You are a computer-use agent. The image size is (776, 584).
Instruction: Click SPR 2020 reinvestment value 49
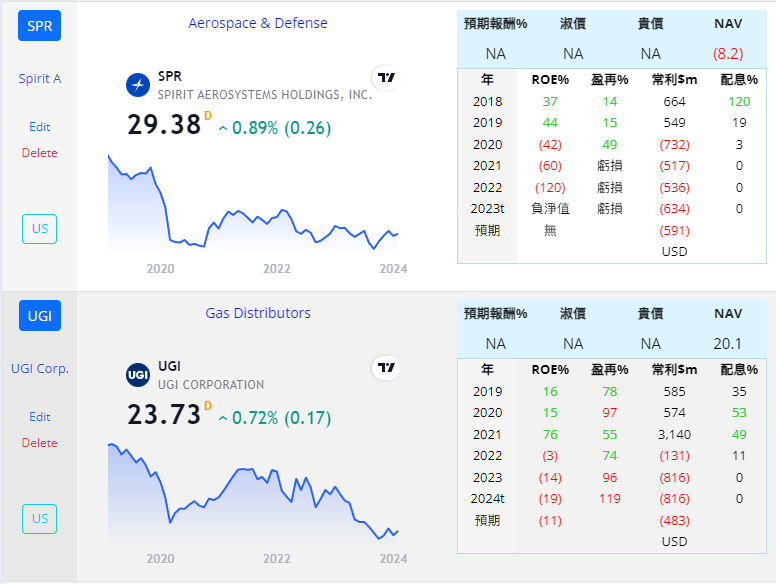pos(609,145)
